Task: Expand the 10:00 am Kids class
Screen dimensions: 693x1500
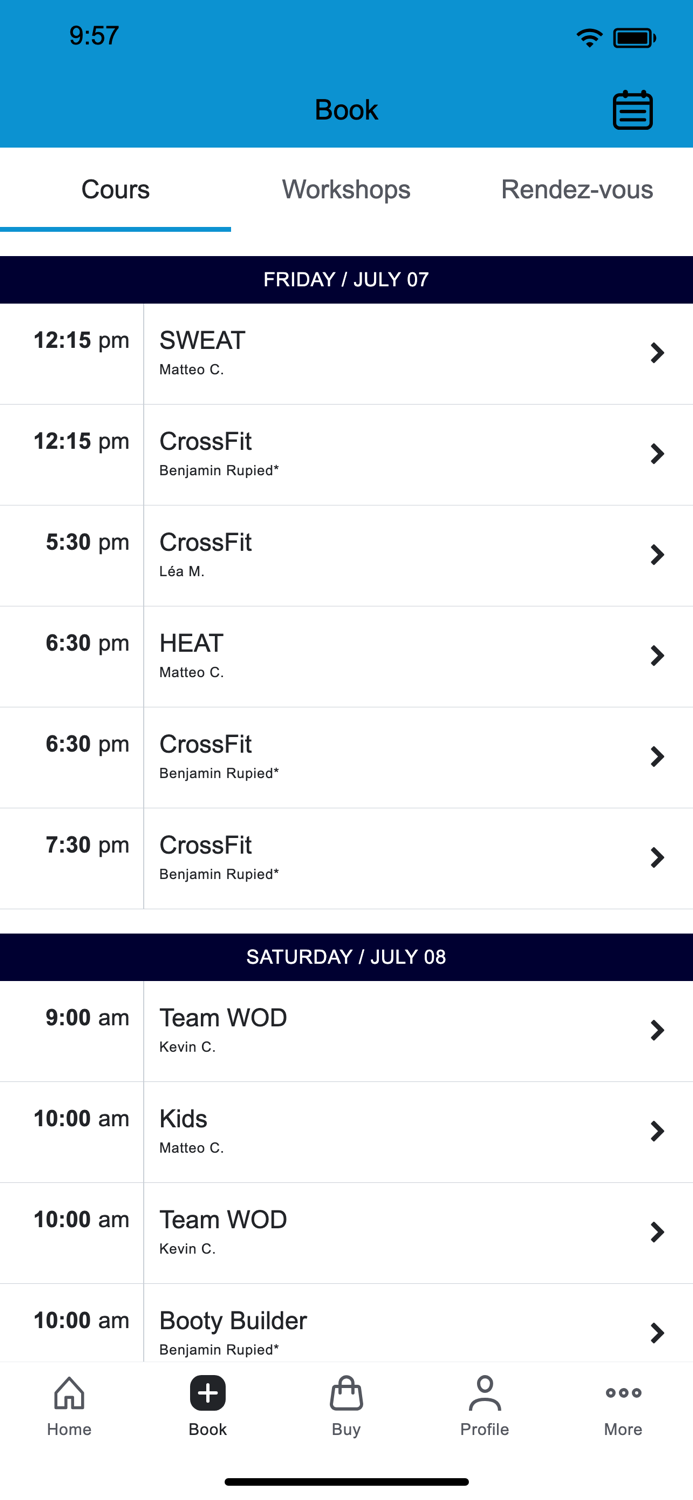Action: pyautogui.click(x=657, y=1131)
